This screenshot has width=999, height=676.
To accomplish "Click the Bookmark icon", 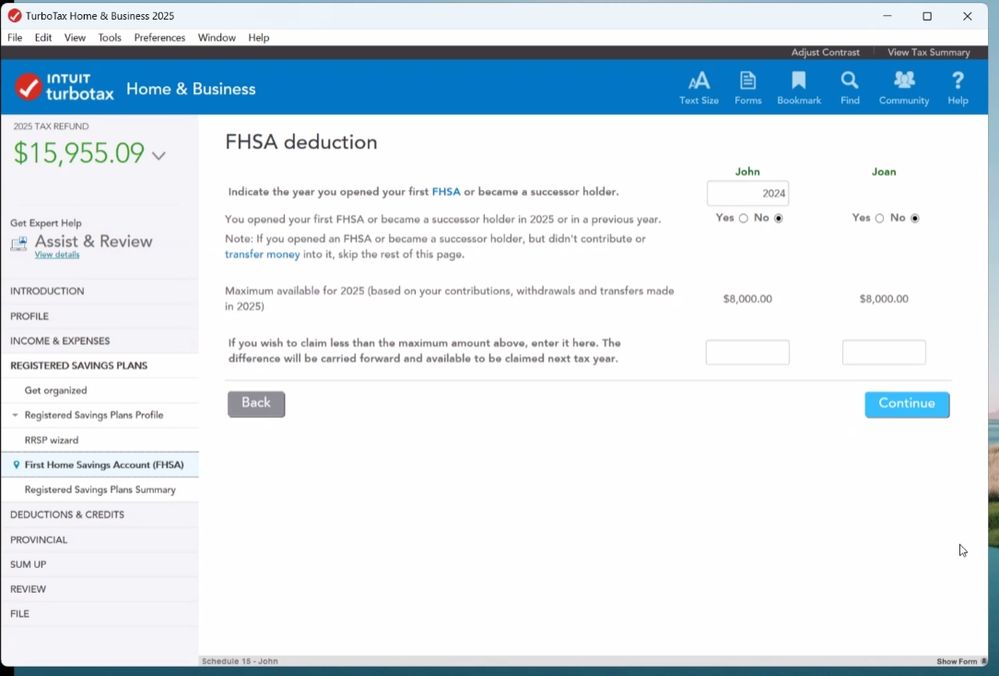I will pyautogui.click(x=799, y=81).
